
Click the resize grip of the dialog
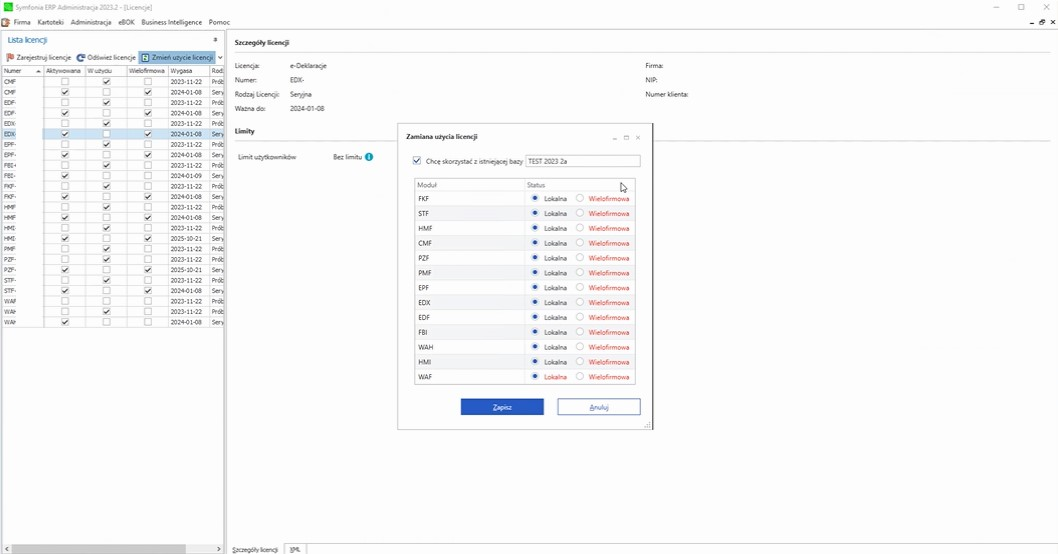(647, 425)
